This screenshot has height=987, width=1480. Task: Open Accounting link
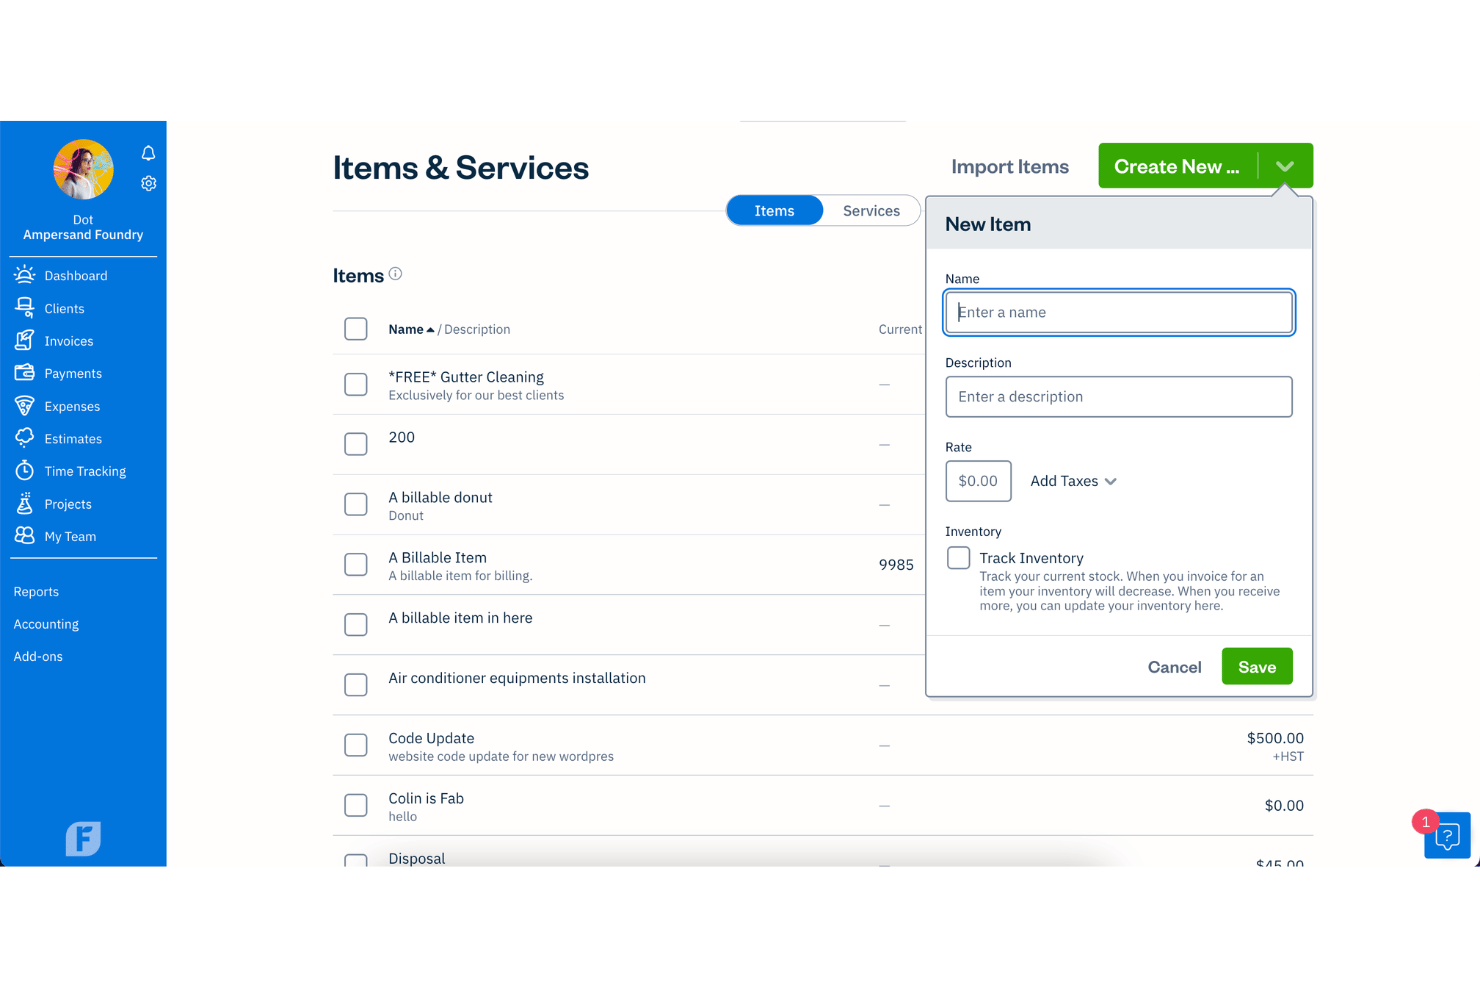click(x=46, y=624)
